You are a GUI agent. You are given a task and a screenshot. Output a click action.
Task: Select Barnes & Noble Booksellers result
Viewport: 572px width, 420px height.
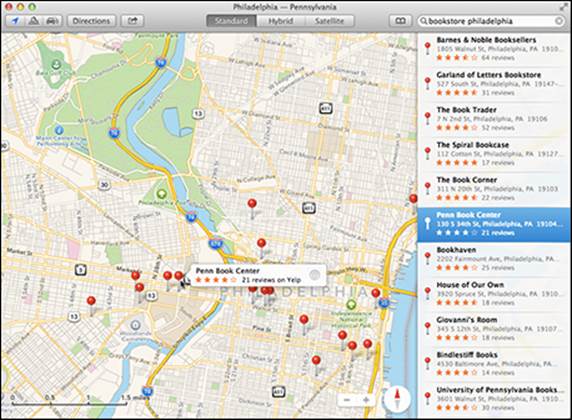point(494,49)
